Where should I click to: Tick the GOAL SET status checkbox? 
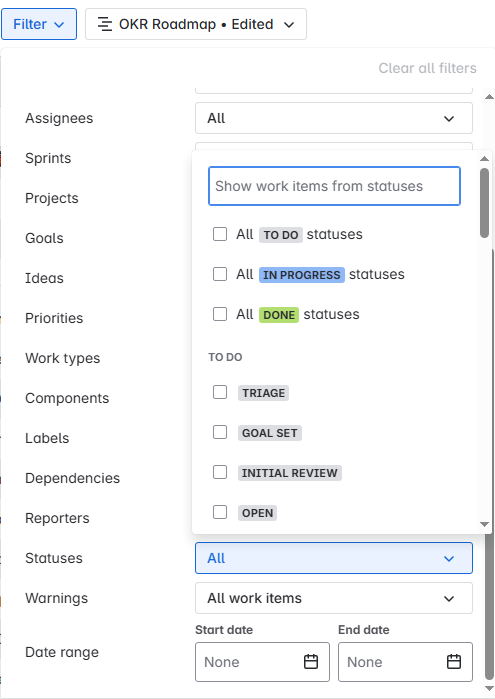[x=220, y=432]
